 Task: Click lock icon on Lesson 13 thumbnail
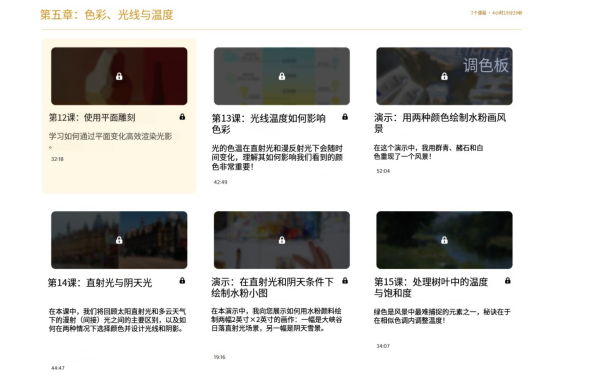pyautogui.click(x=282, y=77)
